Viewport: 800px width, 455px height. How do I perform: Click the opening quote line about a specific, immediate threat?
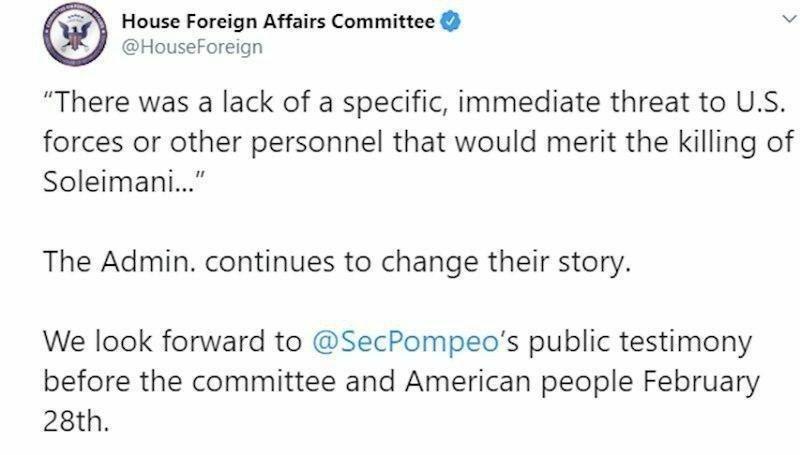[414, 103]
